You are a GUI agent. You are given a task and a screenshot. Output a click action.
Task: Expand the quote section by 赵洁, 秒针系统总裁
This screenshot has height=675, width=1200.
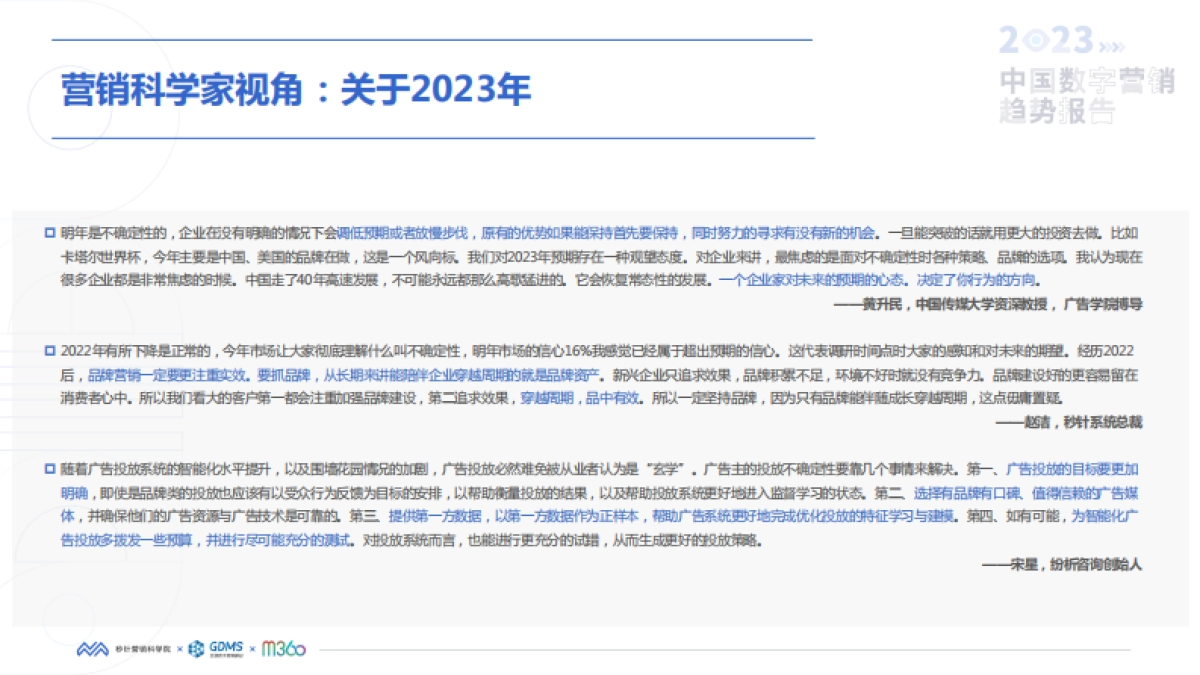(x=1075, y=424)
